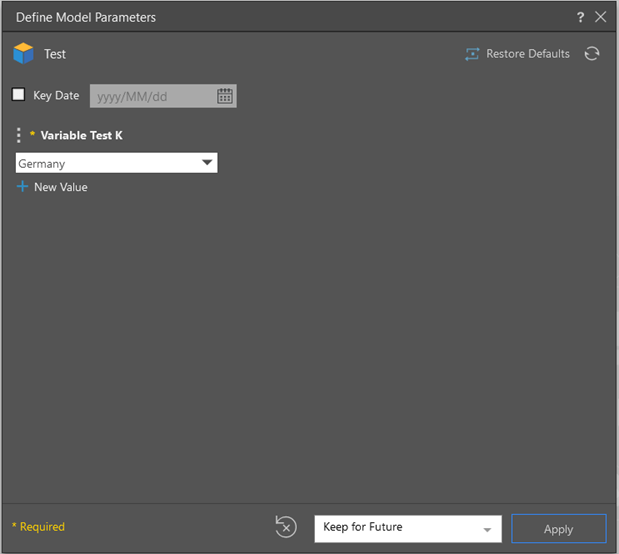
Task: Click the Restore Defaults text label
Action: (527, 54)
